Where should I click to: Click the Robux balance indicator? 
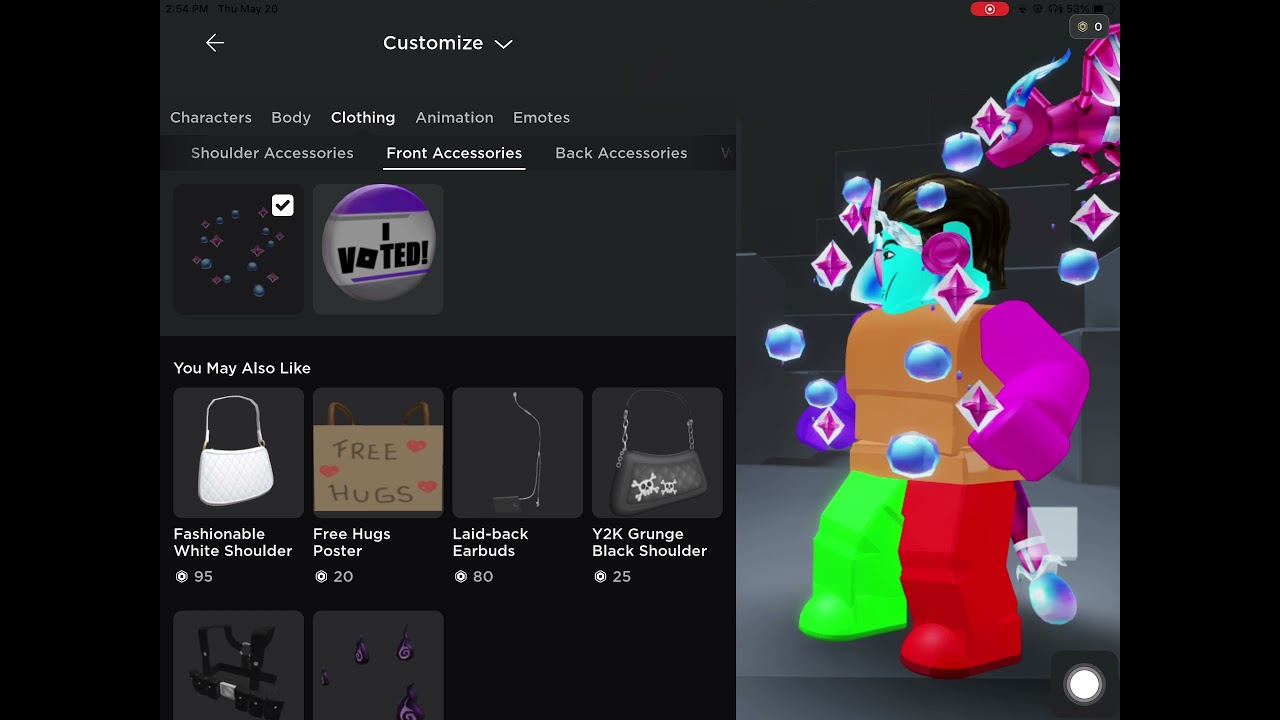[1090, 27]
